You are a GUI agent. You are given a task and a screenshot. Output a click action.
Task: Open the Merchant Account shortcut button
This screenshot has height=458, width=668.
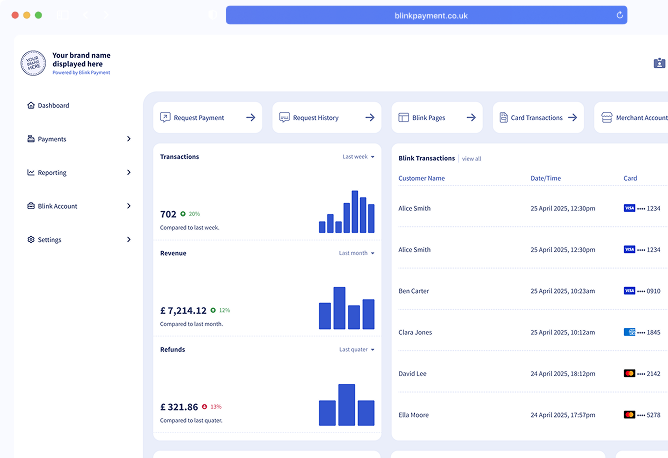(631, 118)
